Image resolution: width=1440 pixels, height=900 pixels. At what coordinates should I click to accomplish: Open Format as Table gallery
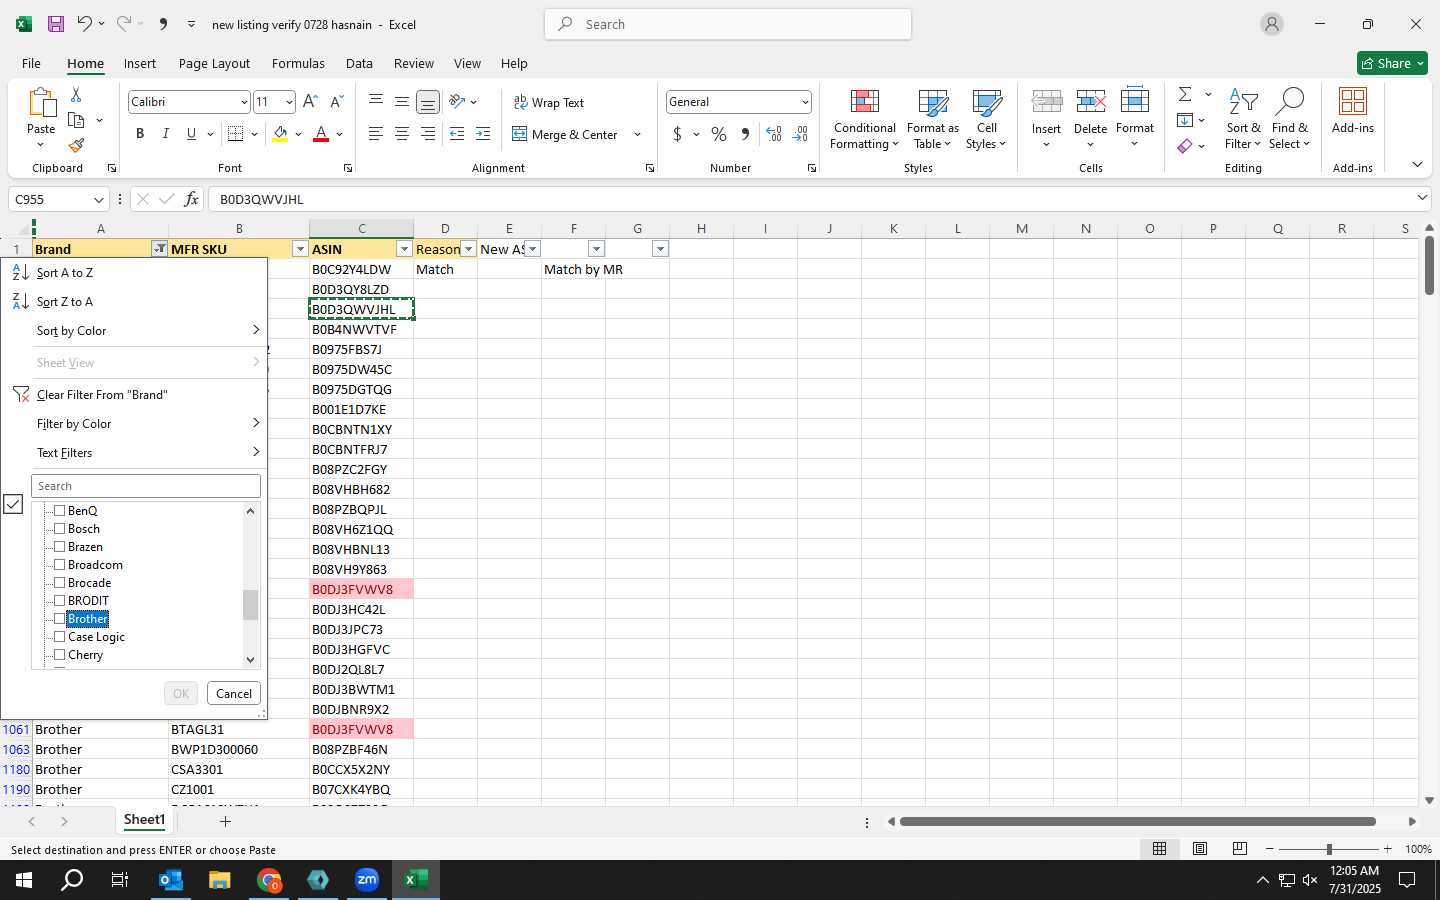coord(932,120)
